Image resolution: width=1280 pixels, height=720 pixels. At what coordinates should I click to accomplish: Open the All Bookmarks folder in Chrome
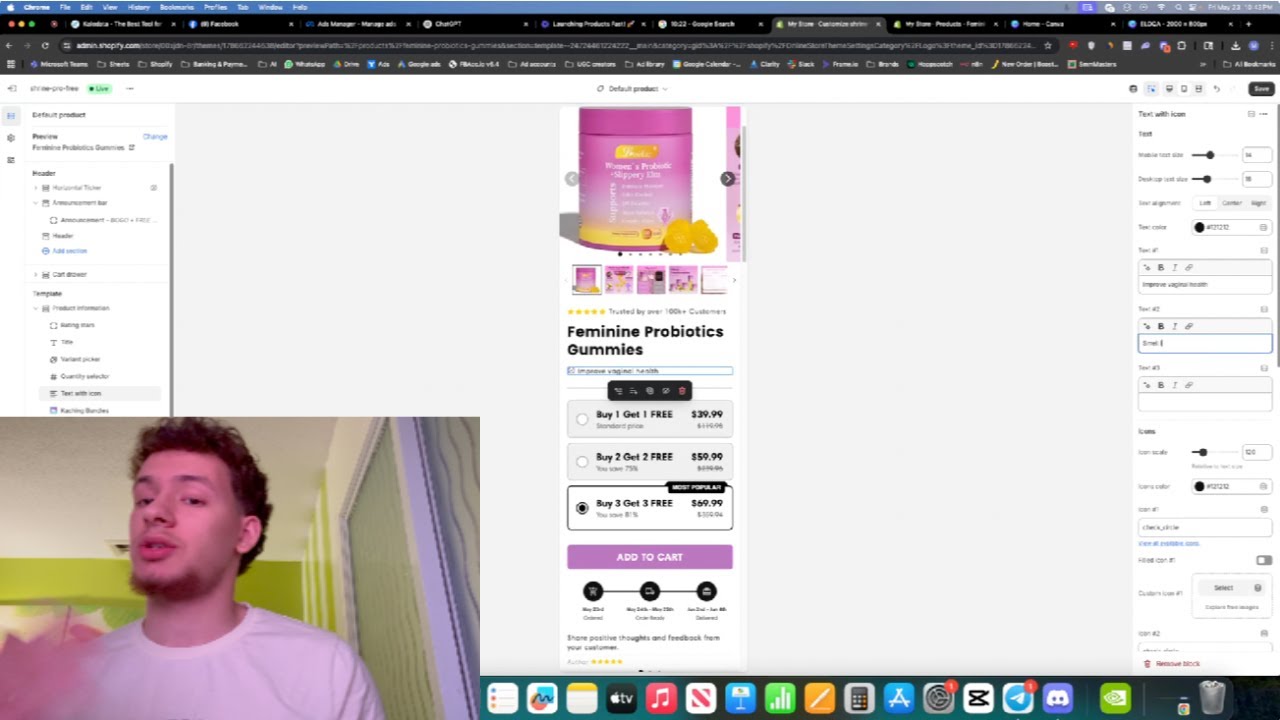1250,64
